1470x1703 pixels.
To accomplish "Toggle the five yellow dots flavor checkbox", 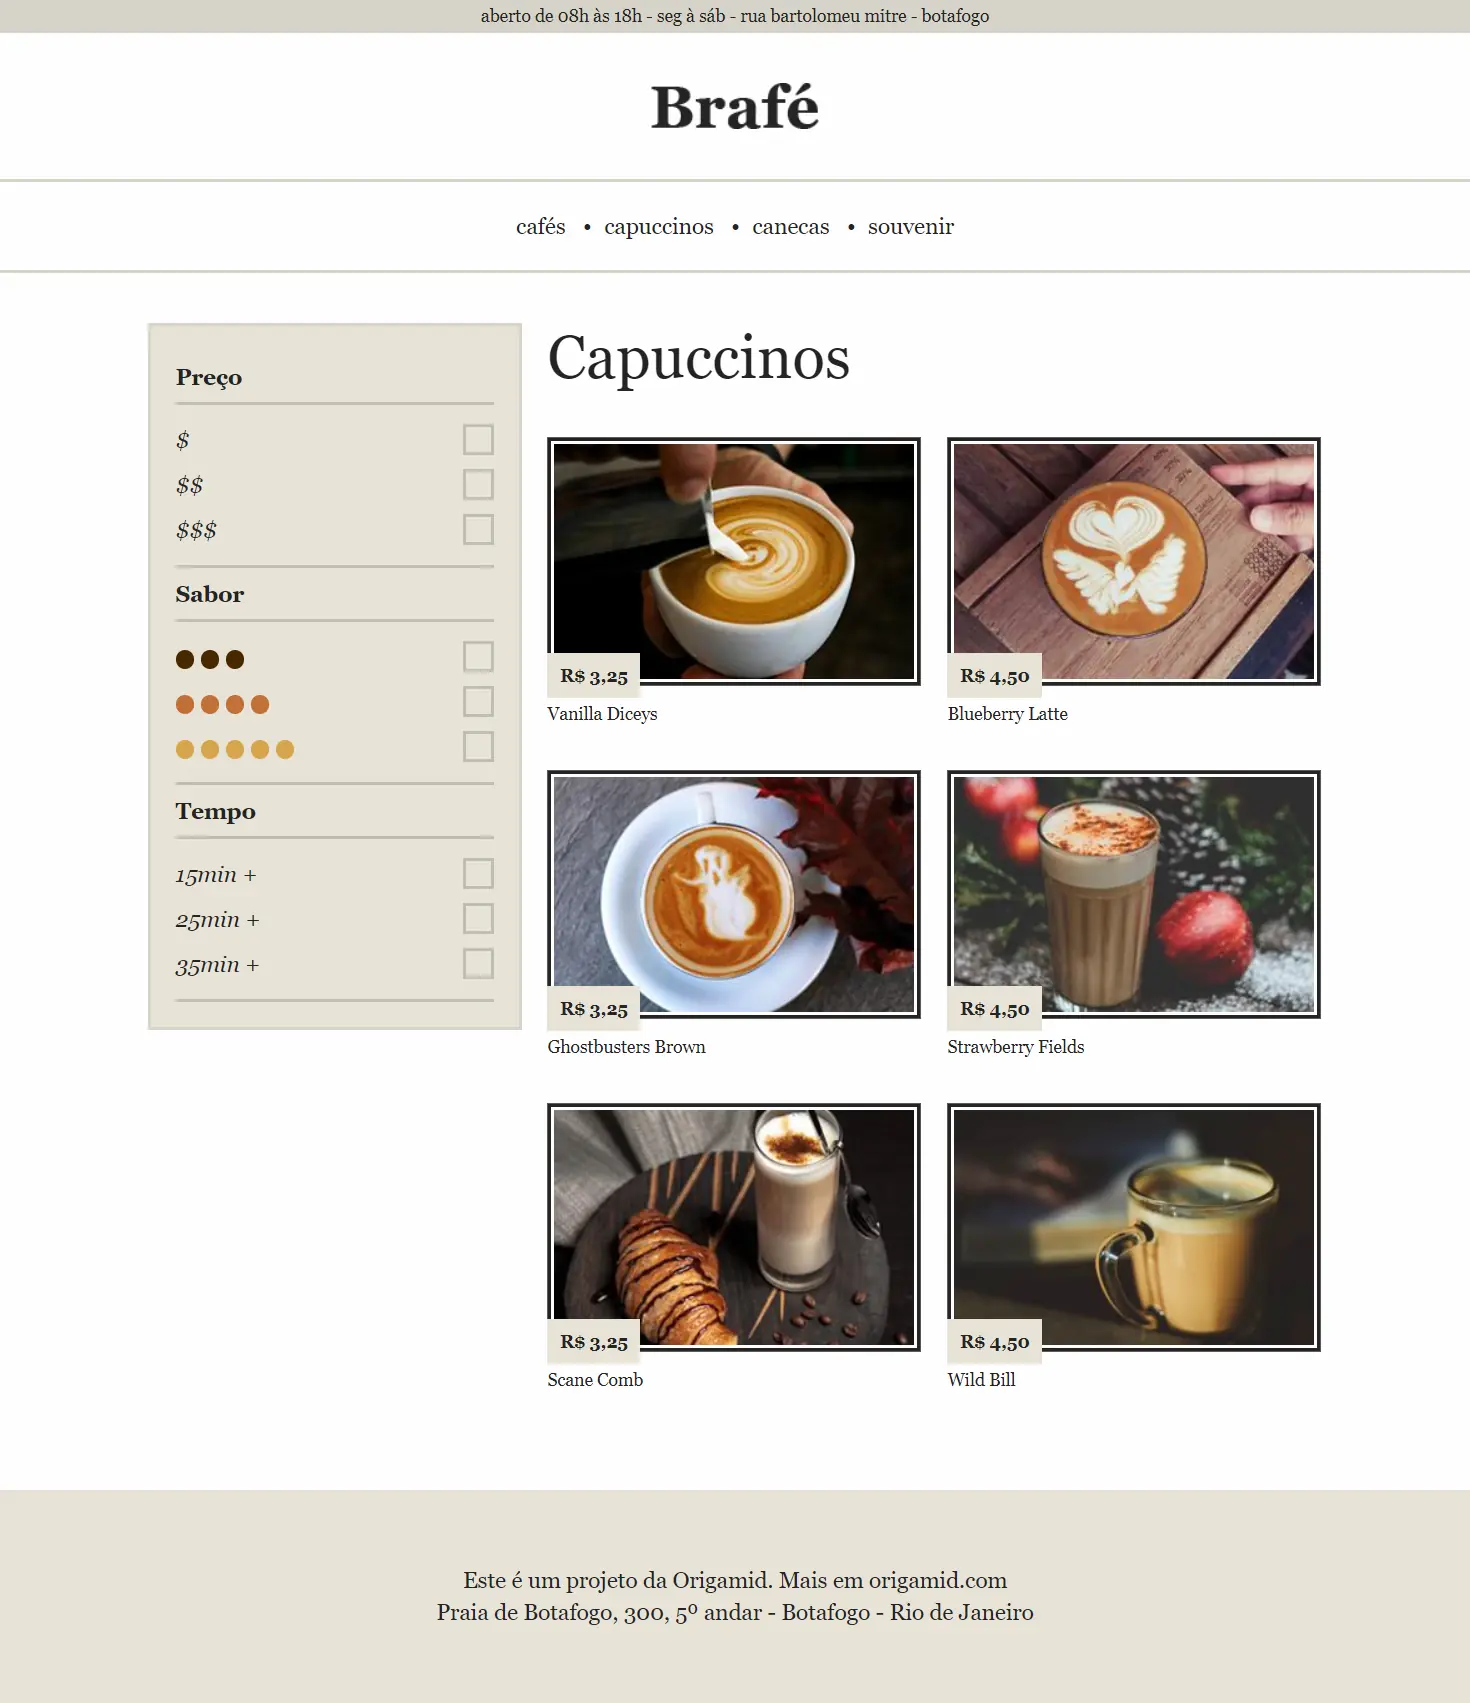I will 478,747.
